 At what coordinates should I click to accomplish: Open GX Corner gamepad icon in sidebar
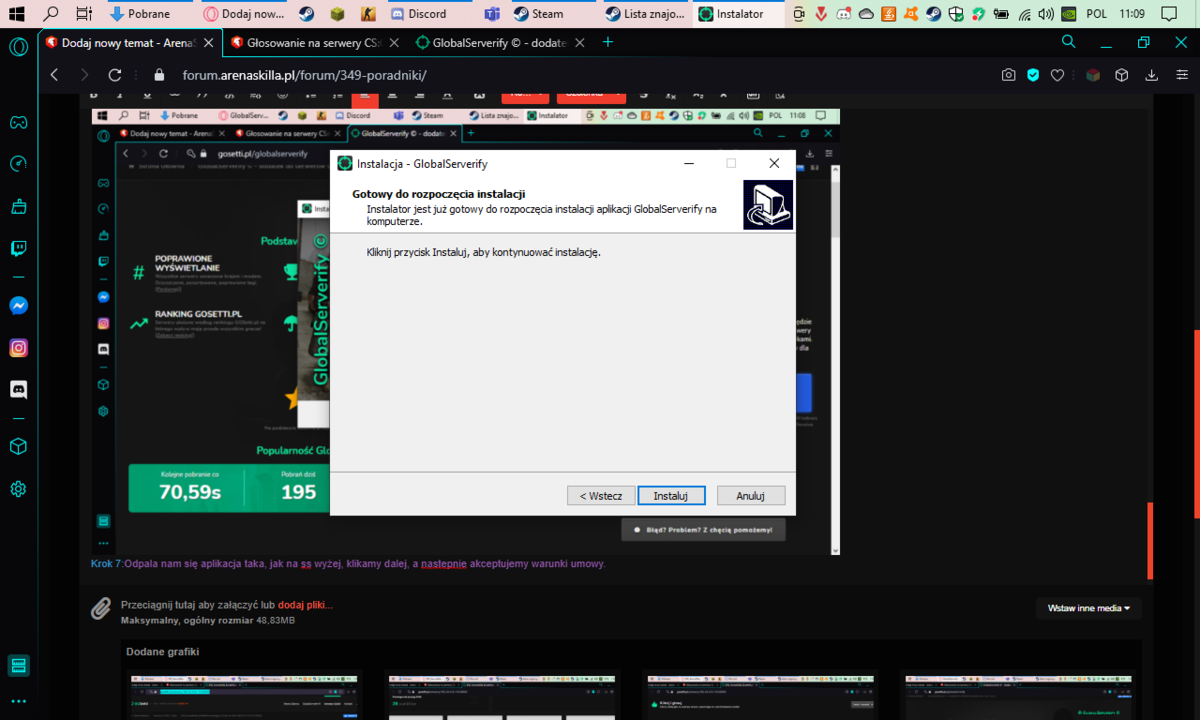point(18,122)
